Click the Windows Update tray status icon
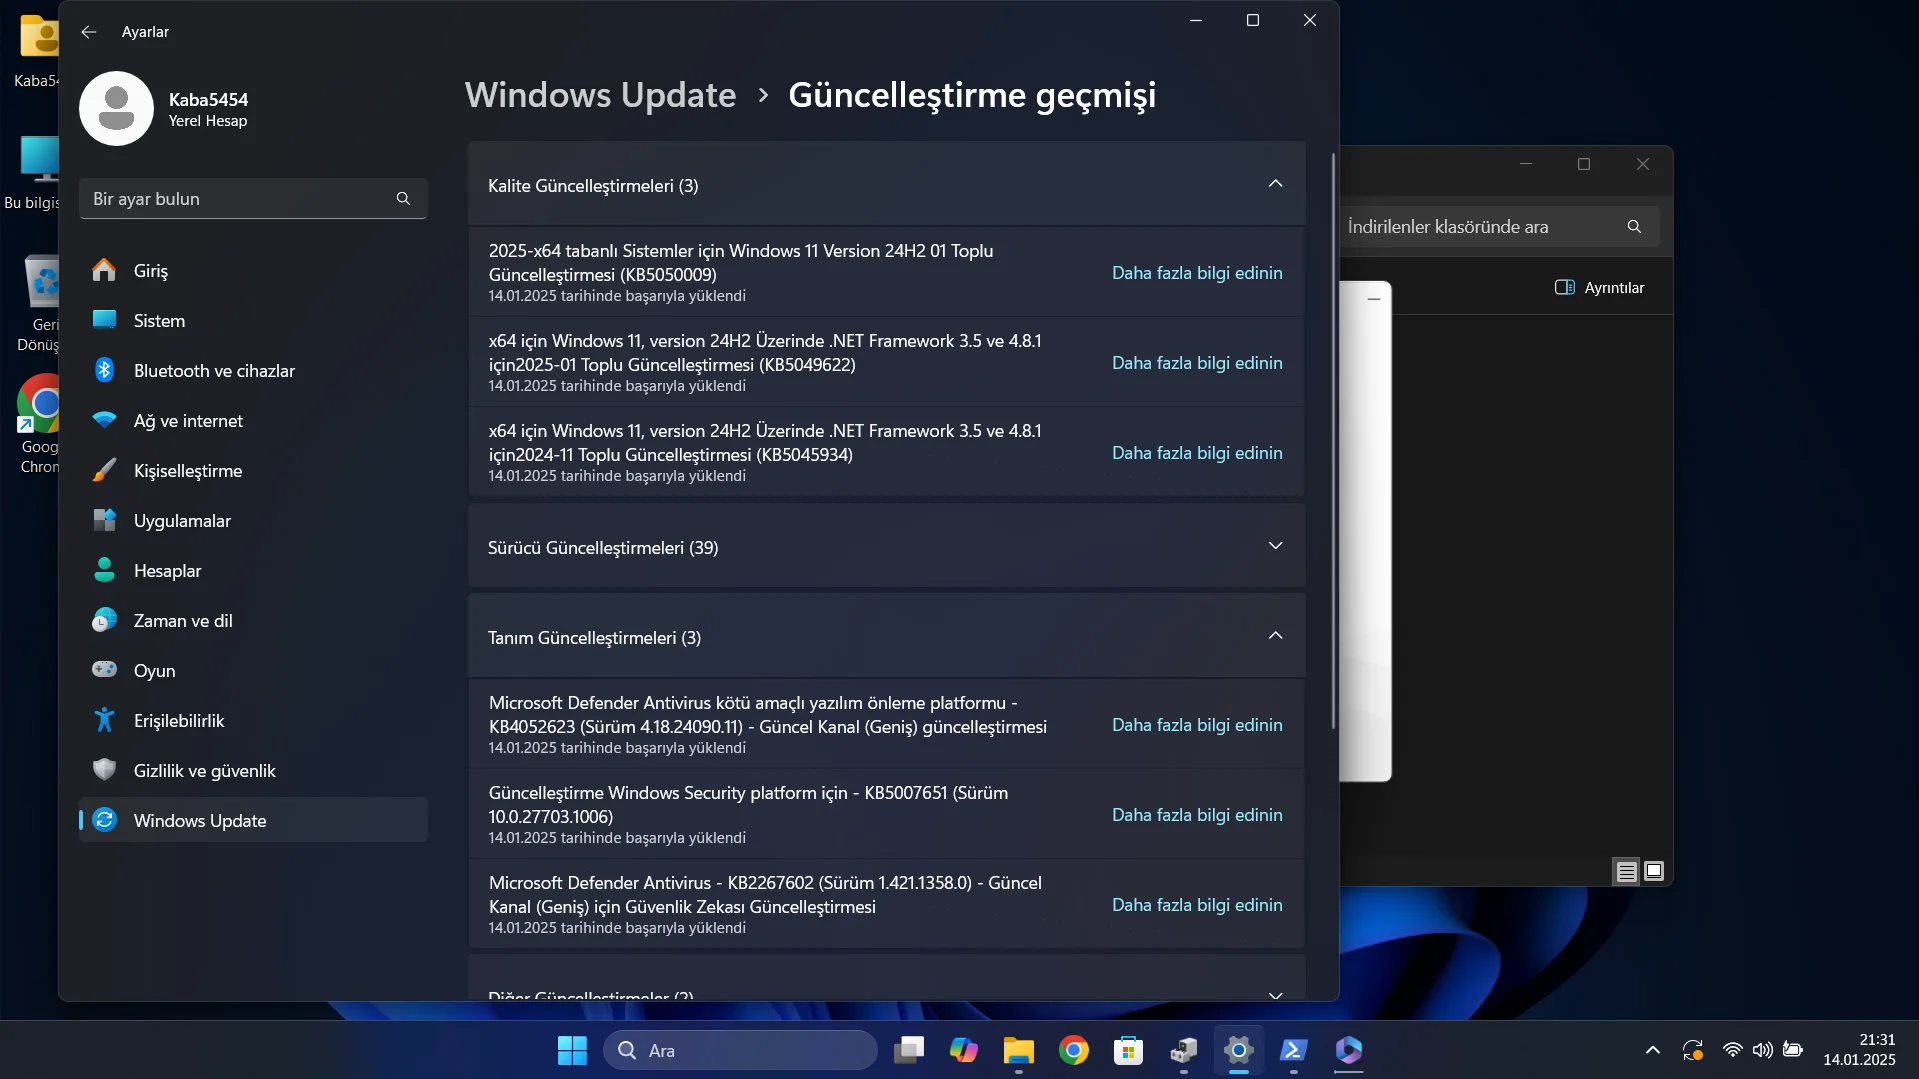Image resolution: width=1919 pixels, height=1079 pixels. click(x=1692, y=1050)
